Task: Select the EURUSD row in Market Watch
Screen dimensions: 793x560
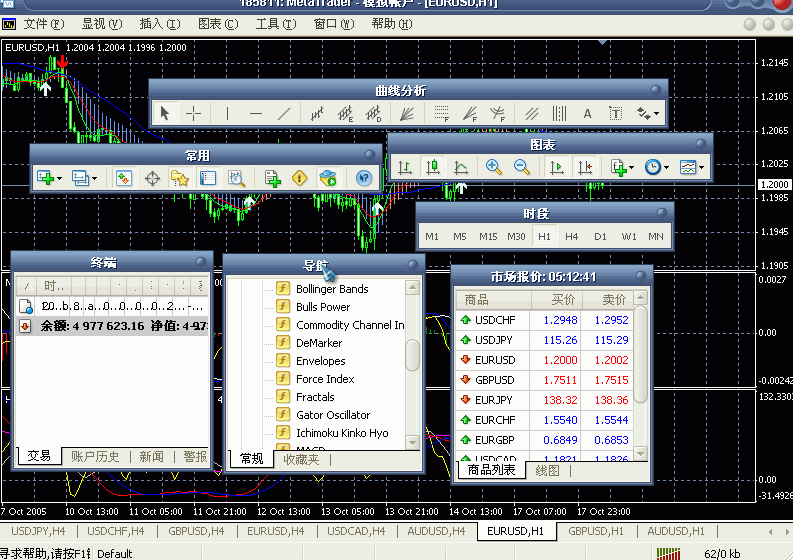Action: tap(545, 360)
